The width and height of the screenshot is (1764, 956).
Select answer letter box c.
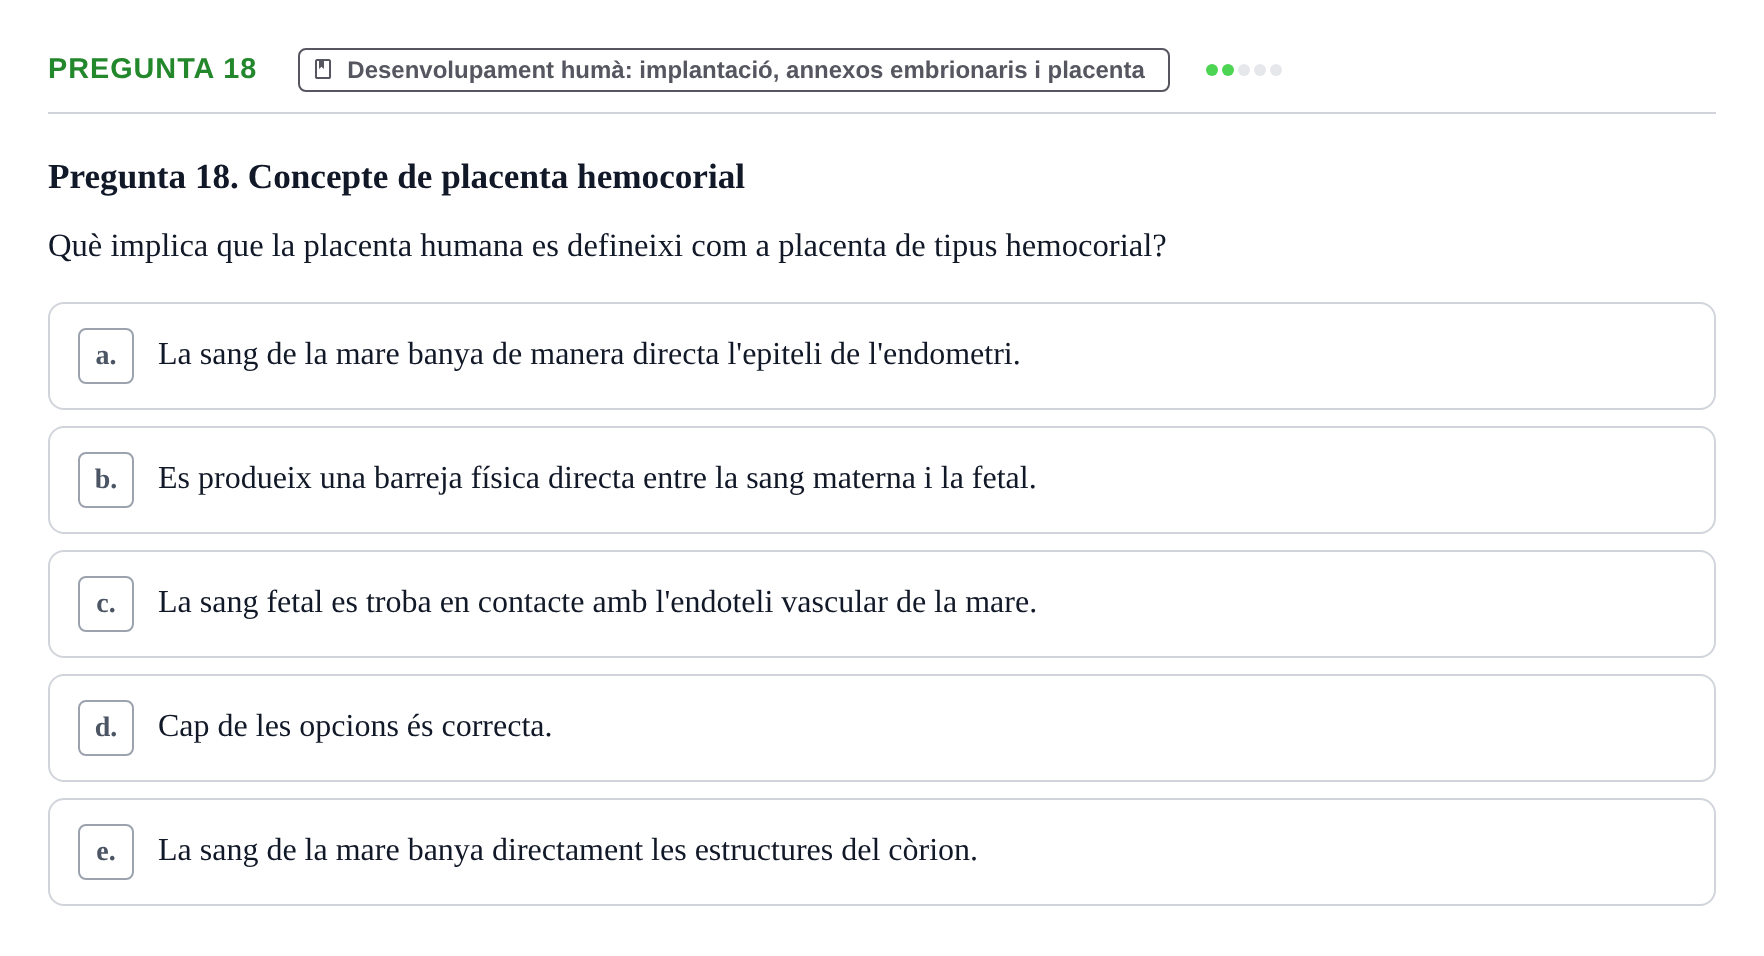pyautogui.click(x=106, y=604)
